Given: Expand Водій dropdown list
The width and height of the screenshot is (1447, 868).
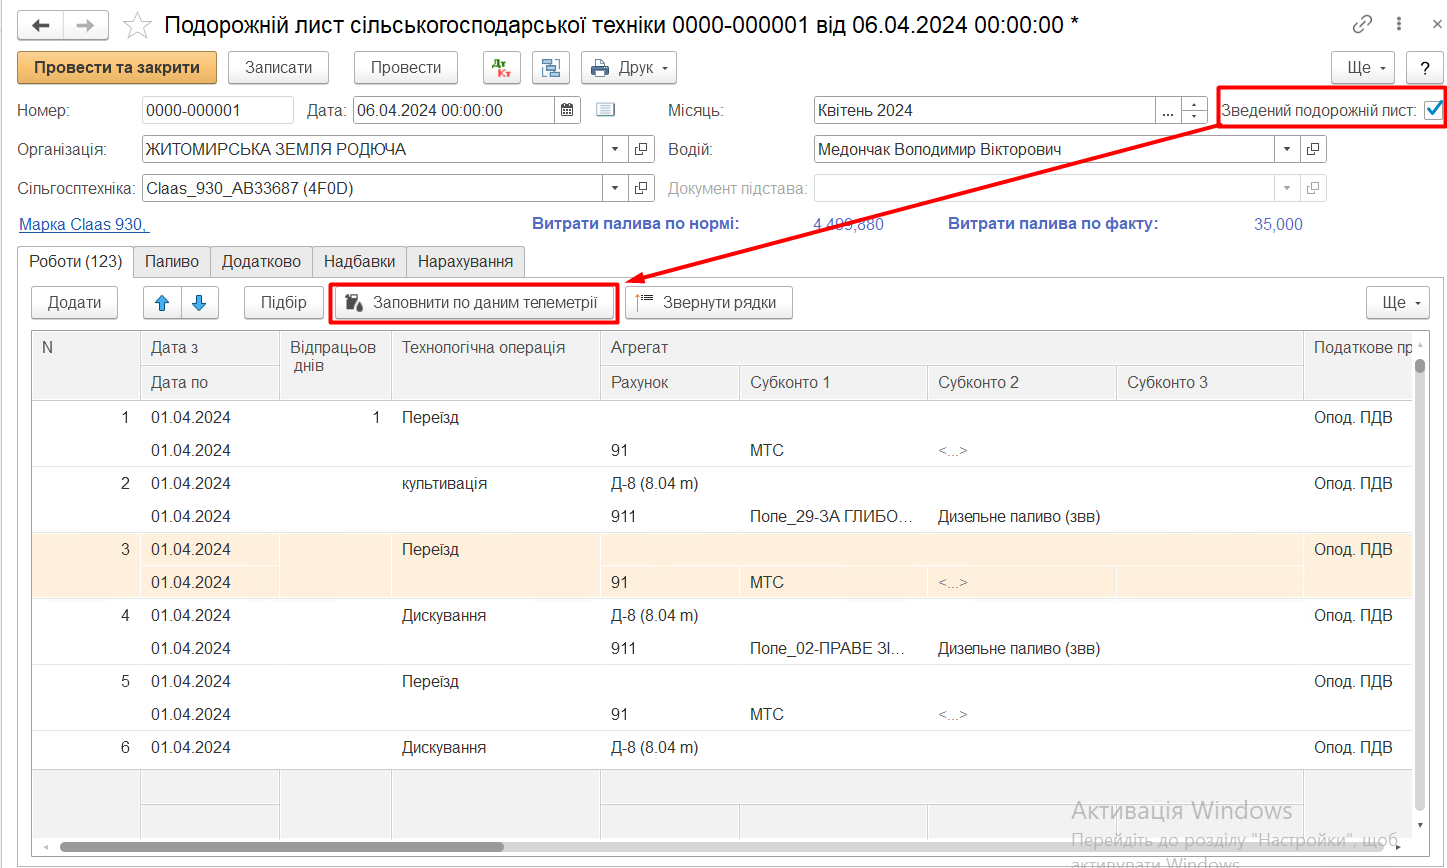Looking at the screenshot, I should 1288,149.
